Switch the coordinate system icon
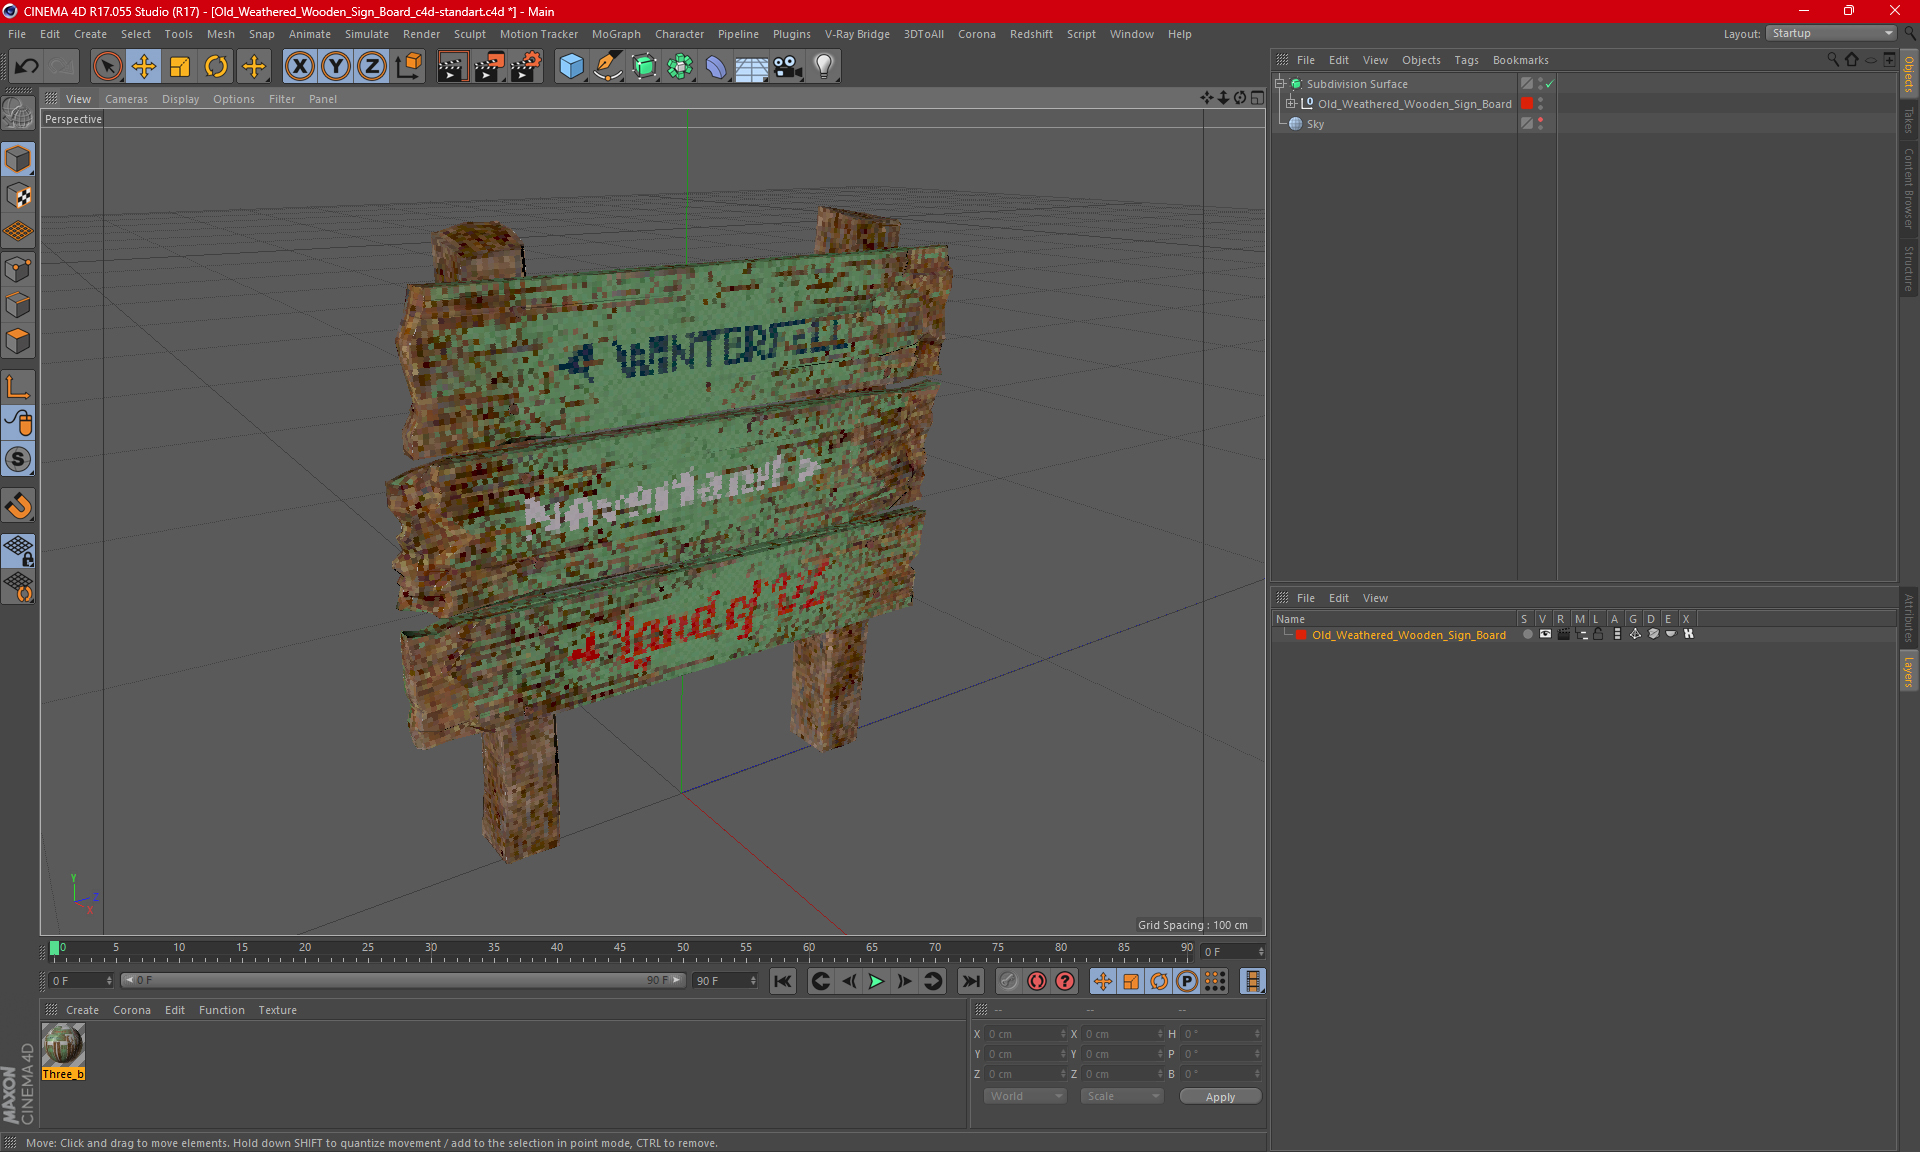Viewport: 1920px width, 1152px height. (408, 67)
